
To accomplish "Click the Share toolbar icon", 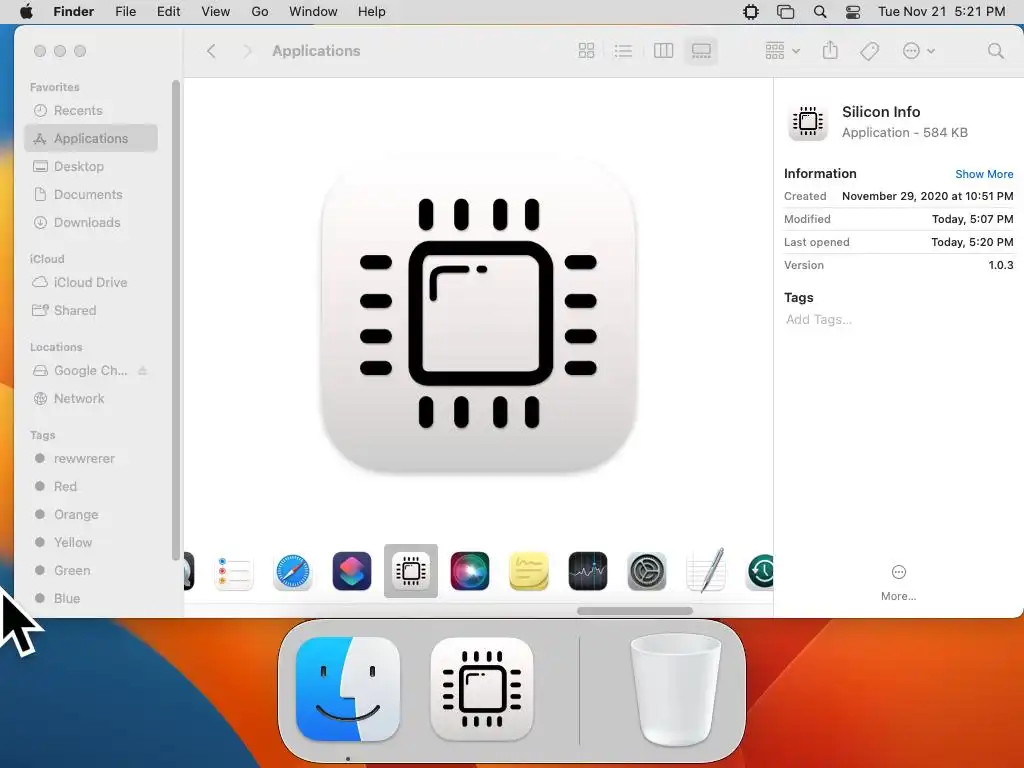I will coord(830,50).
